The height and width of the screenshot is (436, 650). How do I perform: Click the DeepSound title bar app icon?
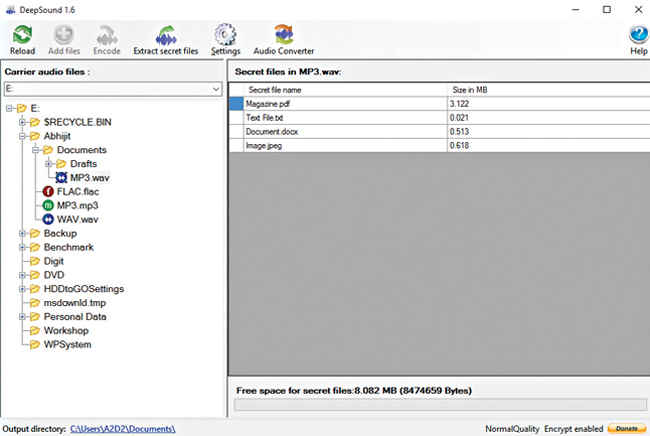tap(10, 10)
